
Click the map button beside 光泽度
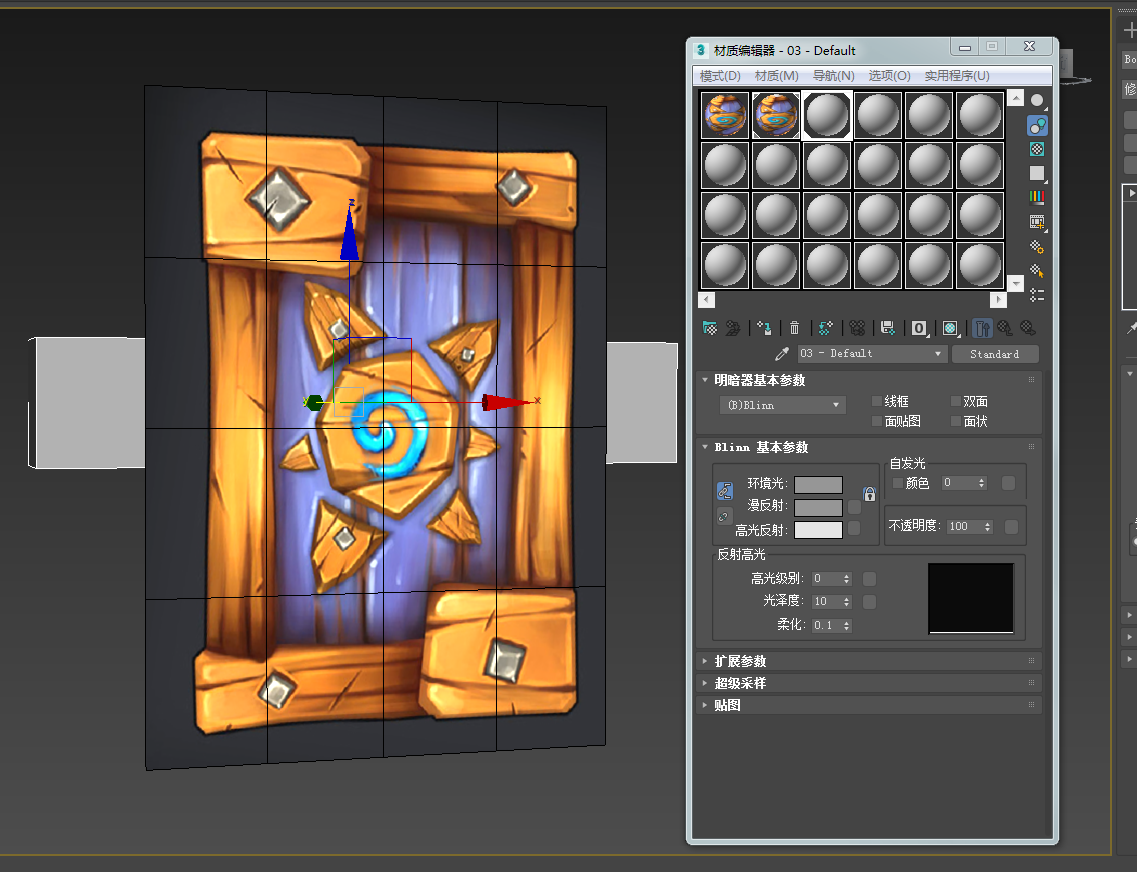tap(869, 602)
